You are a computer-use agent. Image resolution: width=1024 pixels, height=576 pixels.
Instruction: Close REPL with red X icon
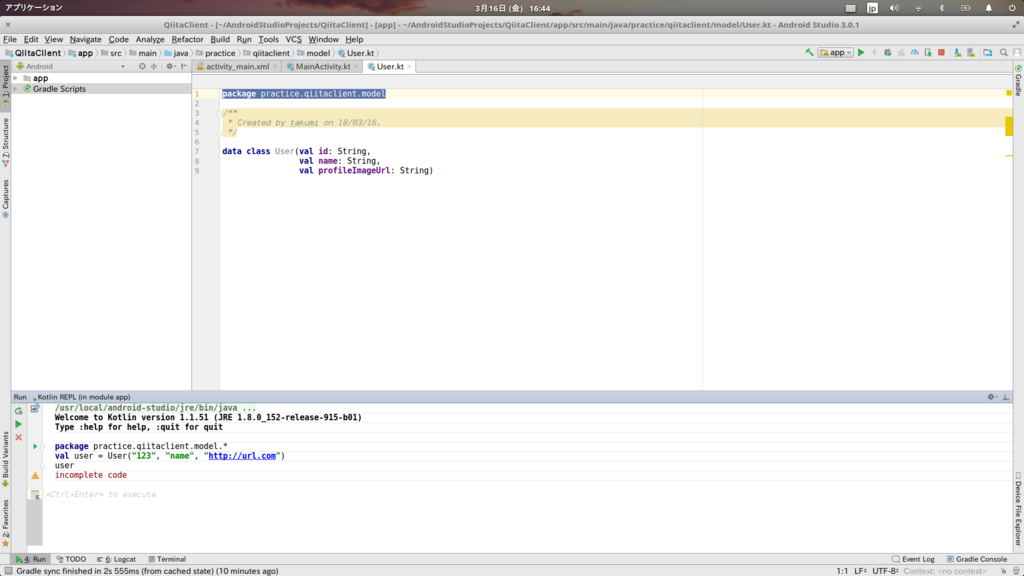(x=18, y=437)
